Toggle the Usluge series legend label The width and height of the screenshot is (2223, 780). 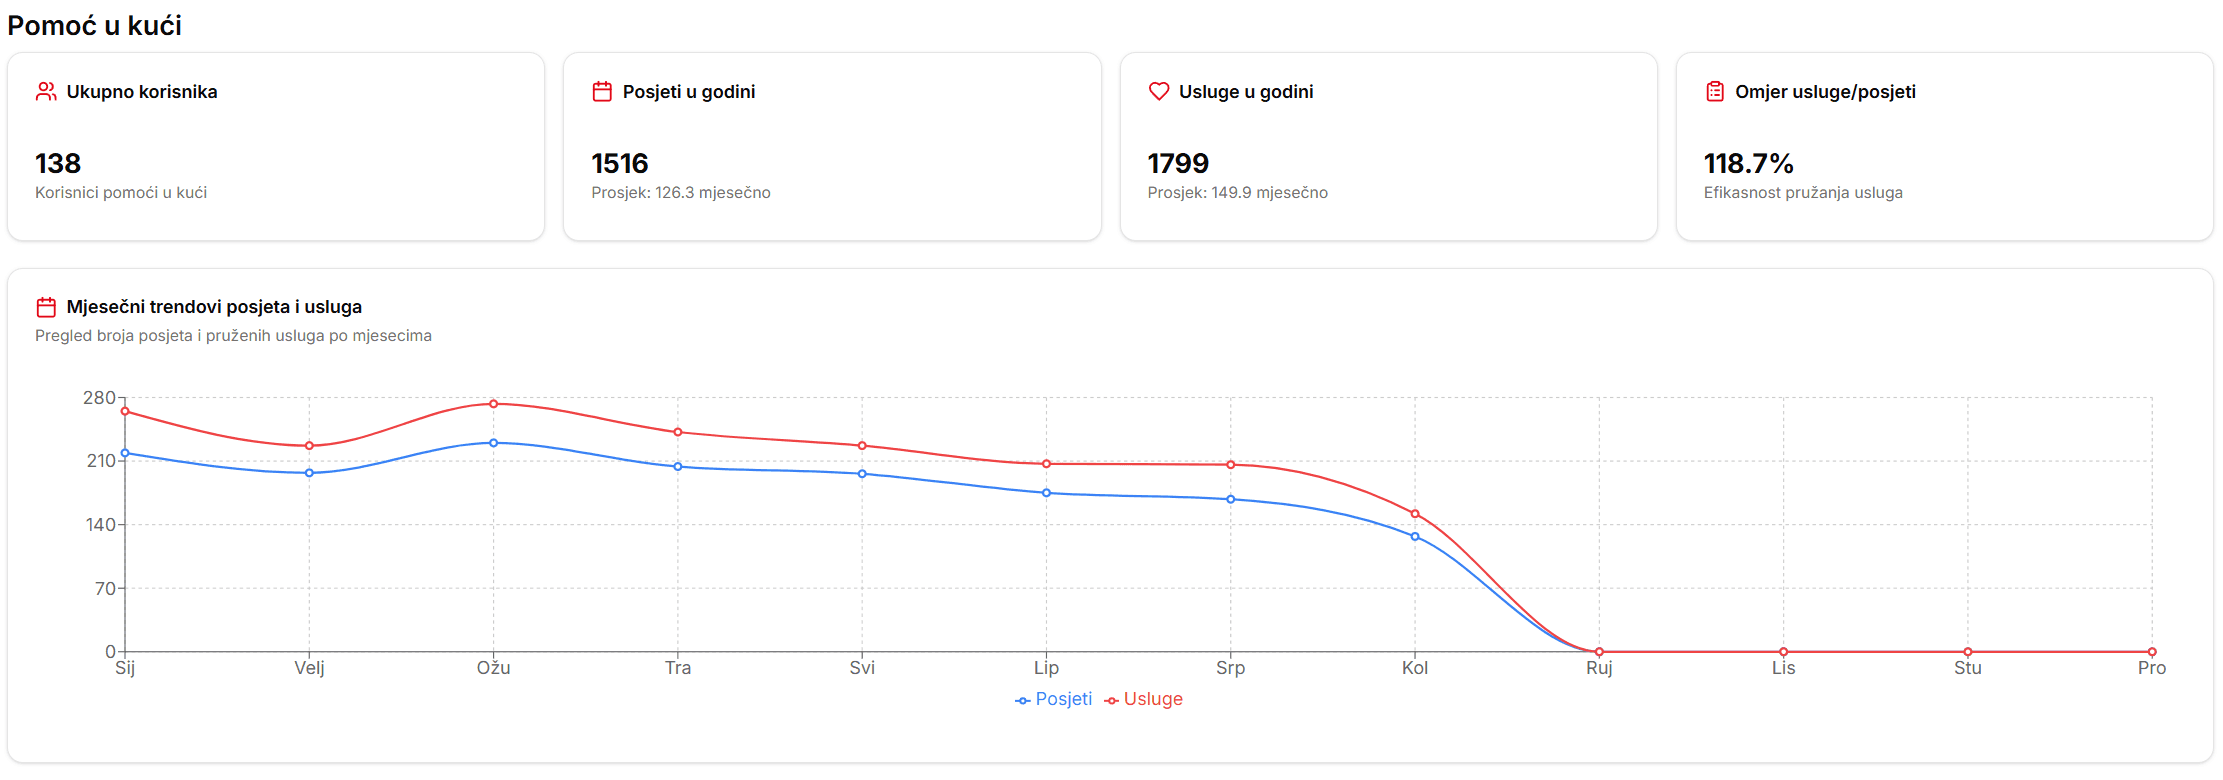pos(1153,699)
